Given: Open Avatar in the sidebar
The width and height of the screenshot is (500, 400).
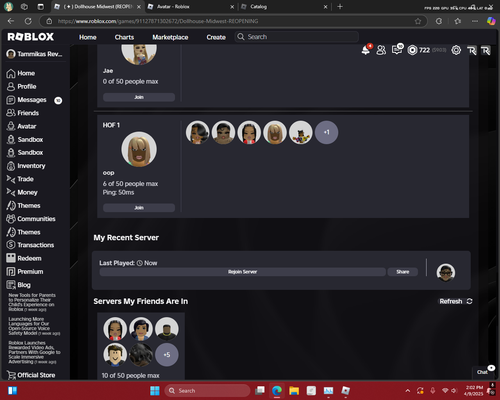Looking at the screenshot, I should (21, 126).
